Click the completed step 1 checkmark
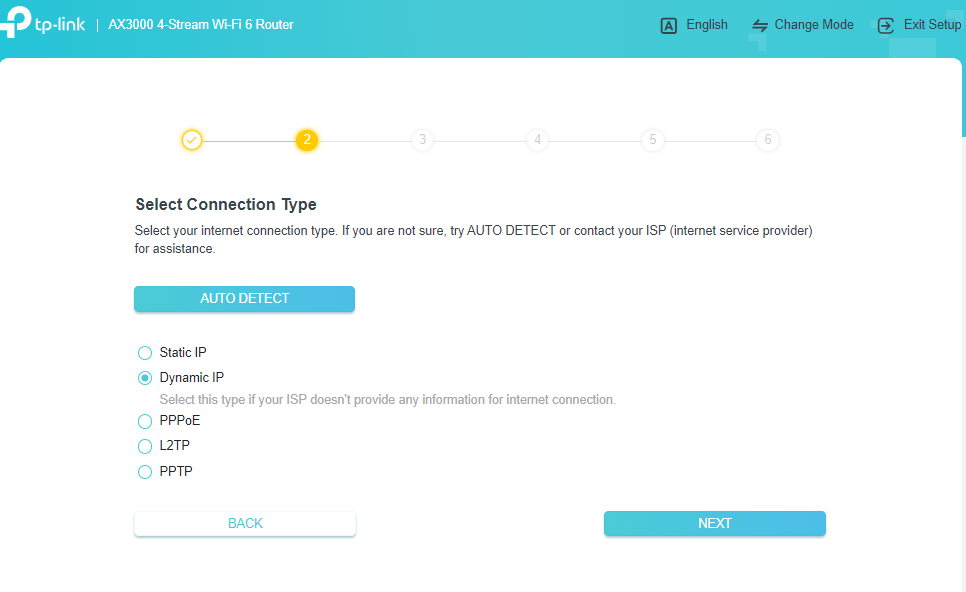Screen dimensions: 966x592 [x=192, y=140]
